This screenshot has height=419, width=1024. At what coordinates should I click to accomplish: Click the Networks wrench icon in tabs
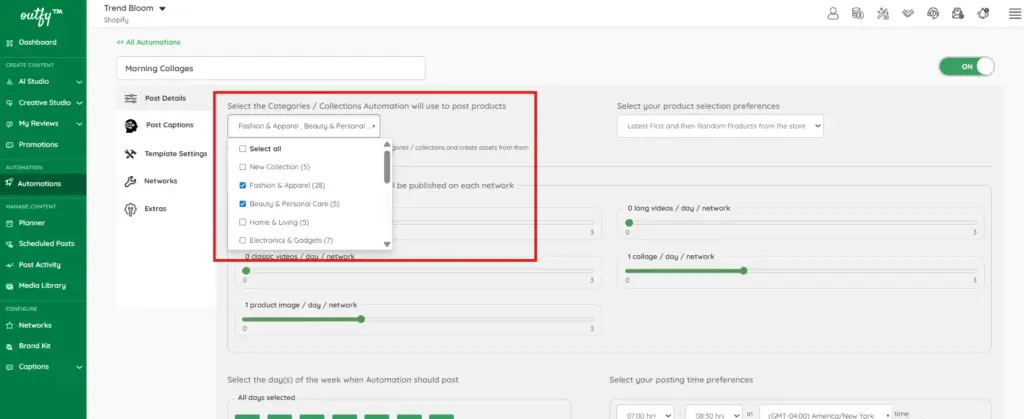130,181
